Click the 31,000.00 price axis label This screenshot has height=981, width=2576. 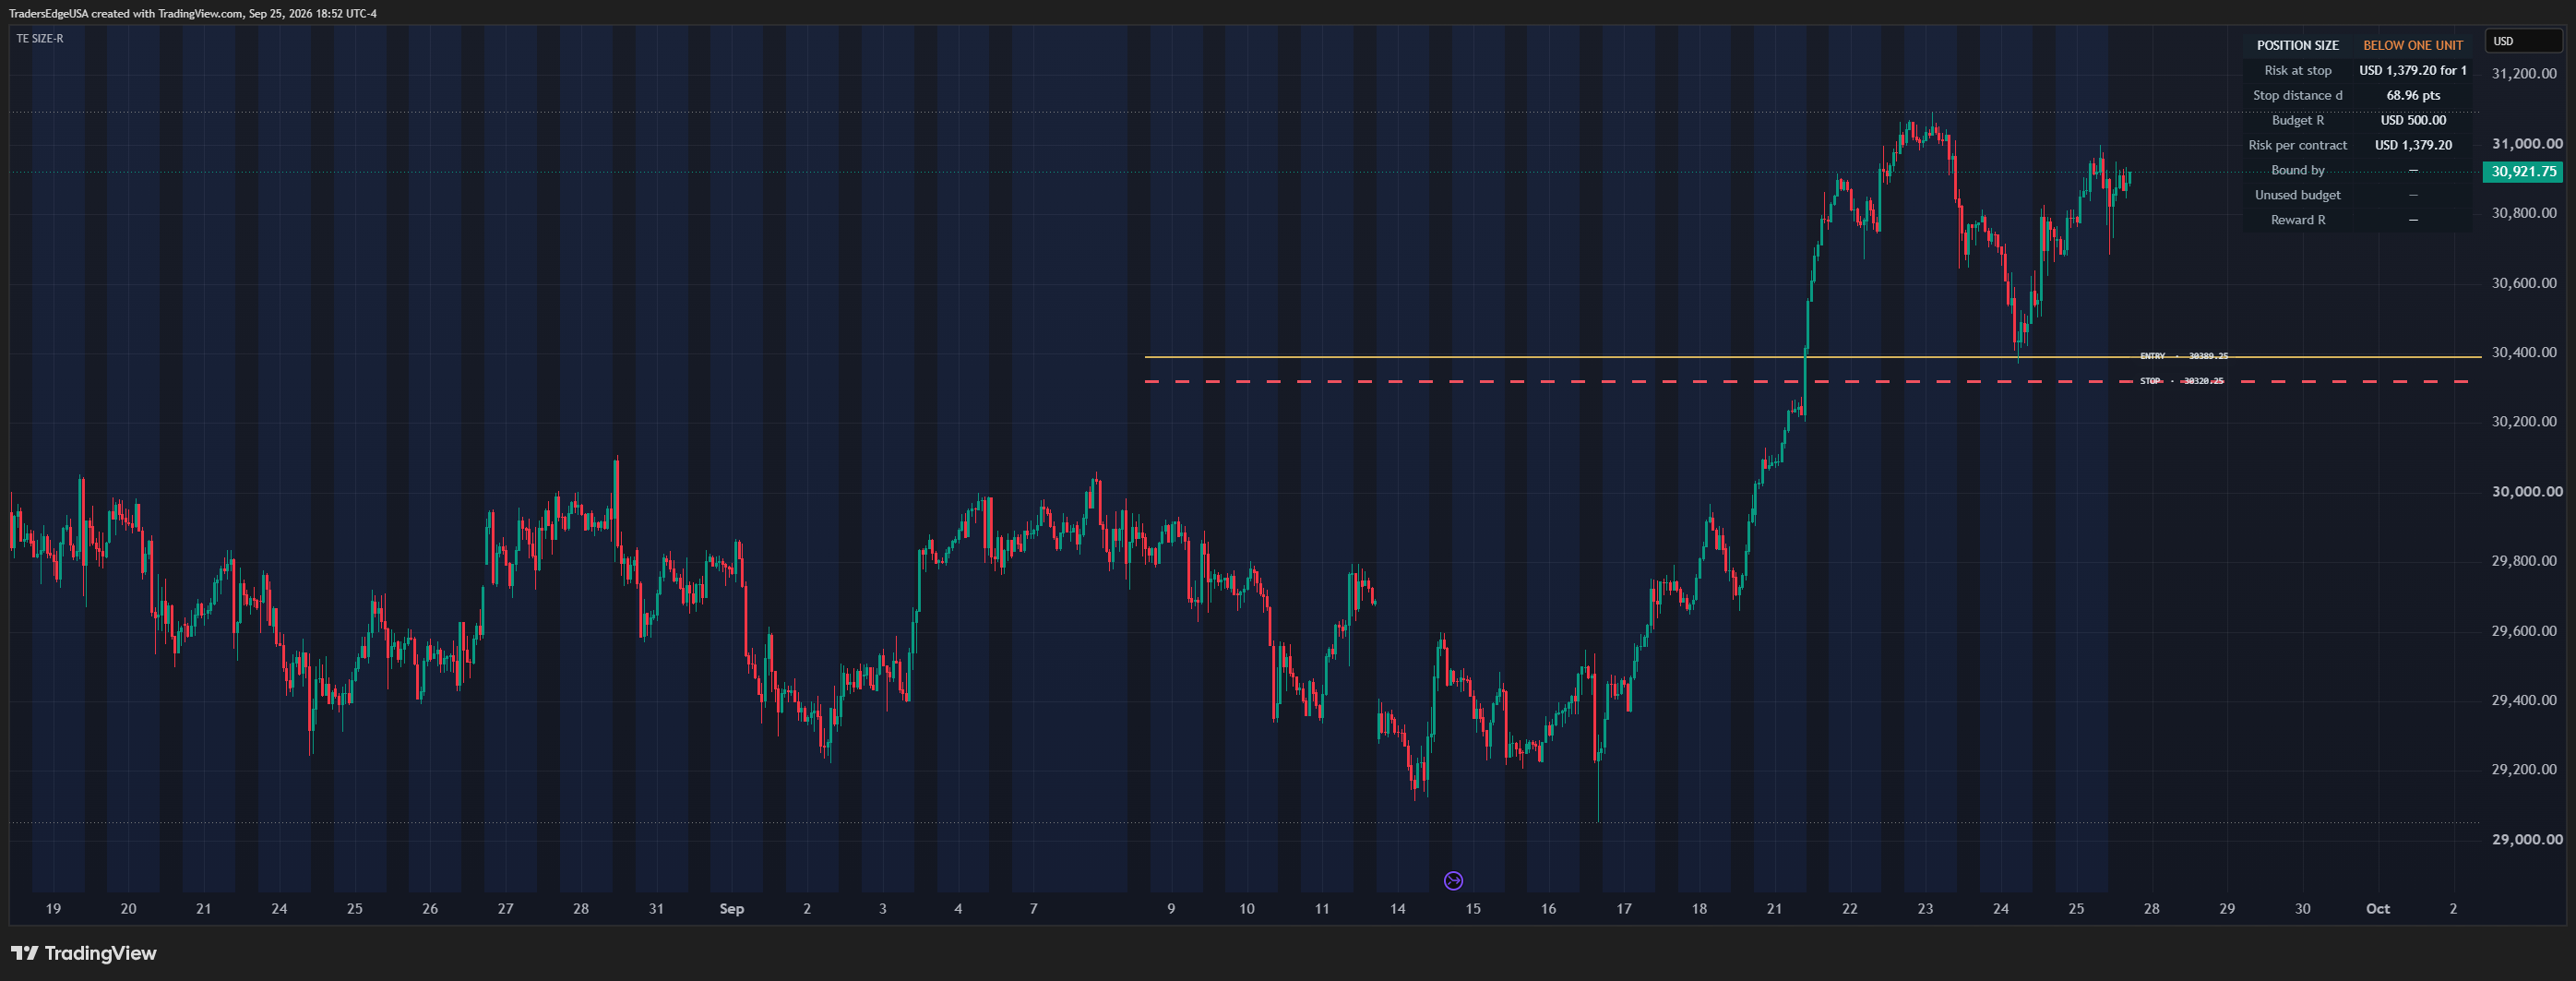(x=2526, y=144)
